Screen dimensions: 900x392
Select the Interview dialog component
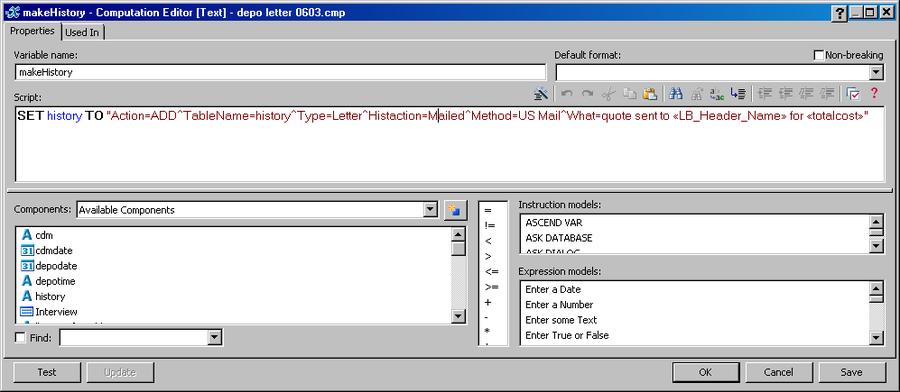[x=49, y=312]
